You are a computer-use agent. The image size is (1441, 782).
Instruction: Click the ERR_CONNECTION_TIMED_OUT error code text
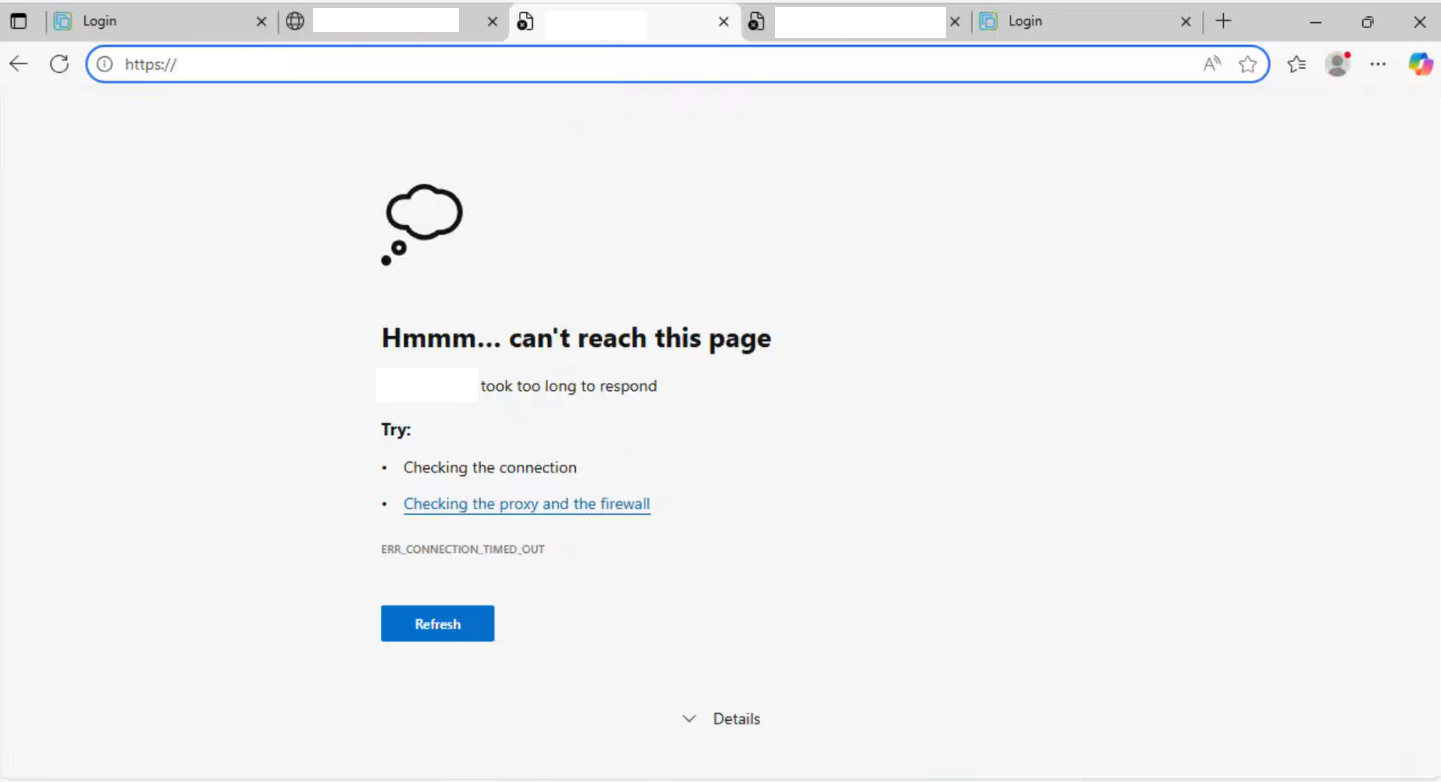(x=463, y=549)
